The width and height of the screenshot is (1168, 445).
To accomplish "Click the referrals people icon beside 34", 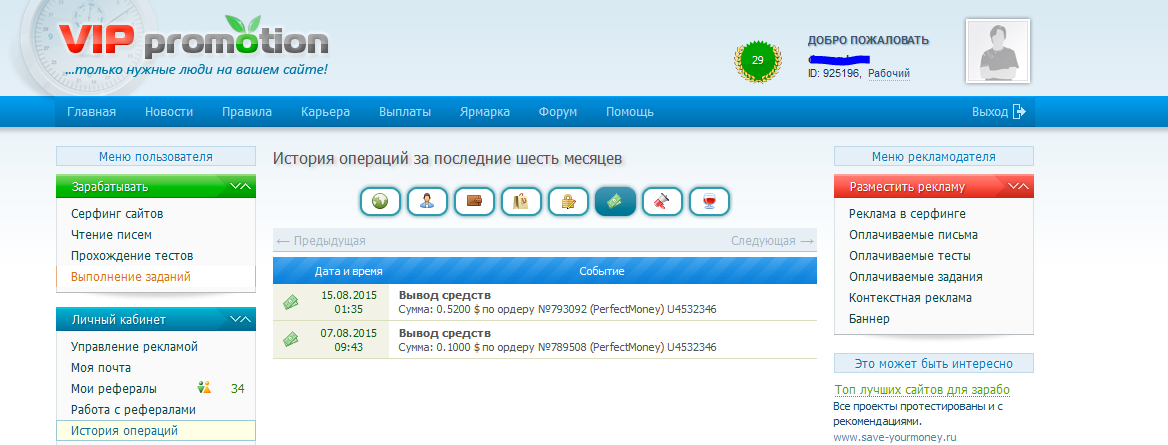I will click(x=205, y=388).
